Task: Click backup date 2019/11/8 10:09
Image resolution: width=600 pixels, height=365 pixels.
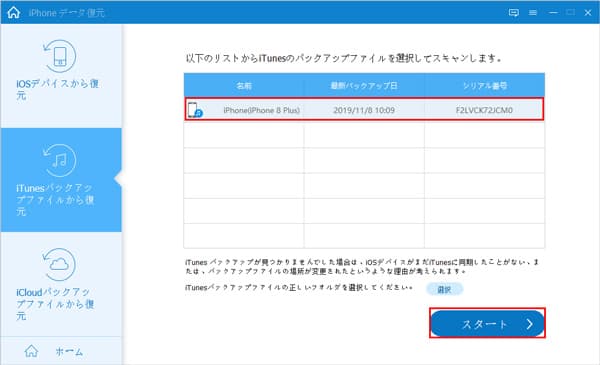Action: coord(364,110)
